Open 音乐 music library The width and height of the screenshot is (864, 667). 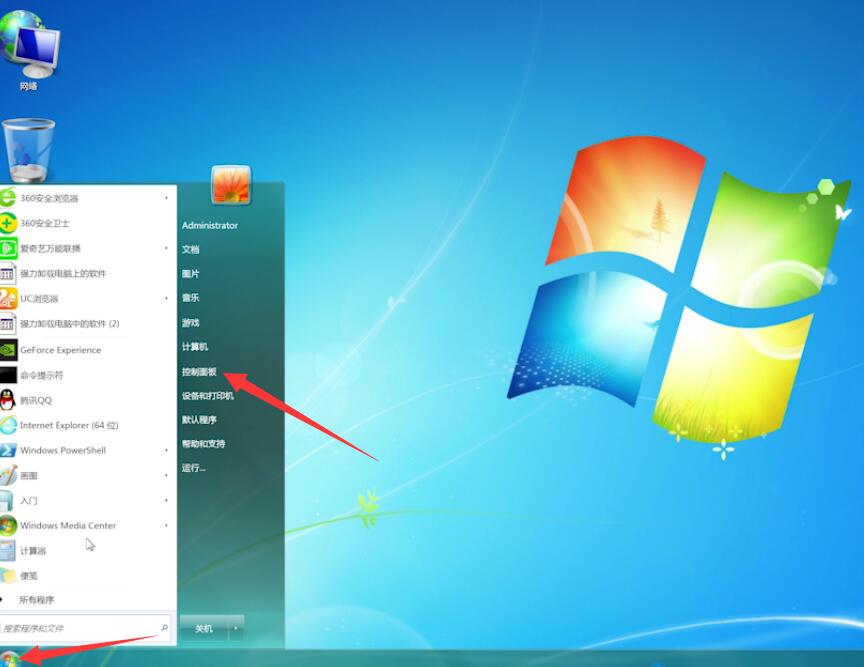191,298
